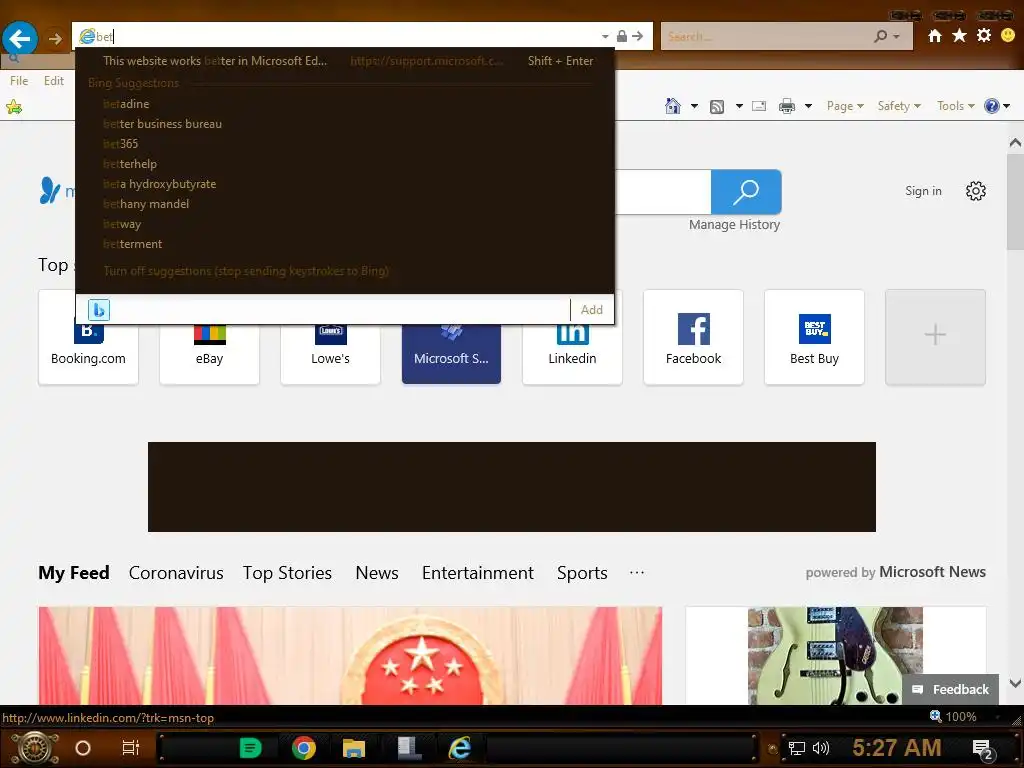This screenshot has width=1024, height=768.
Task: Click the blue Back arrow button
Action: 20,39
